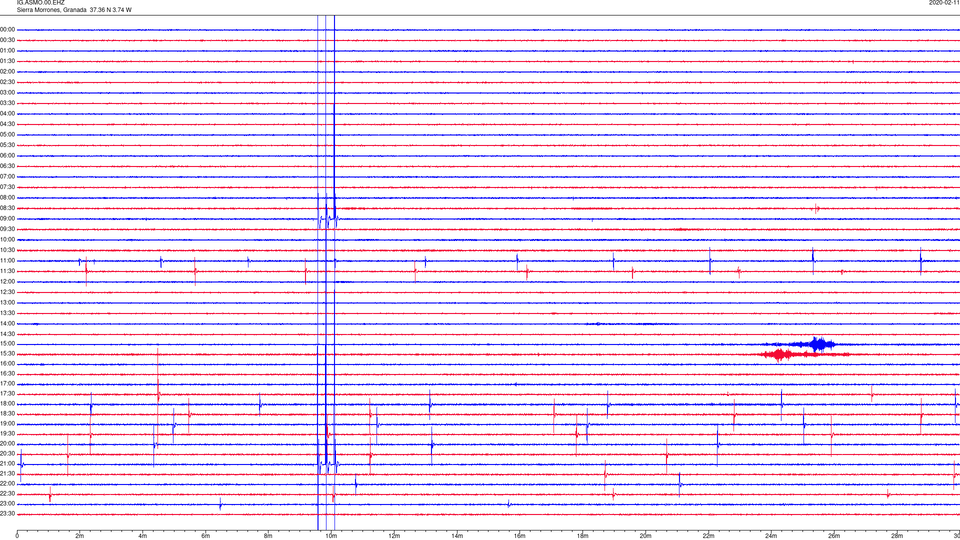Select the 01:00 trace time label

pos(8,50)
